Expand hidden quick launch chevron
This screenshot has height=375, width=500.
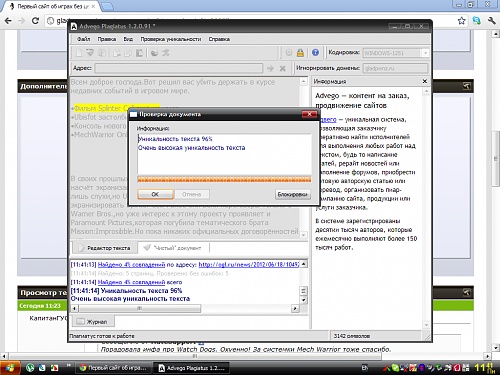point(69,366)
